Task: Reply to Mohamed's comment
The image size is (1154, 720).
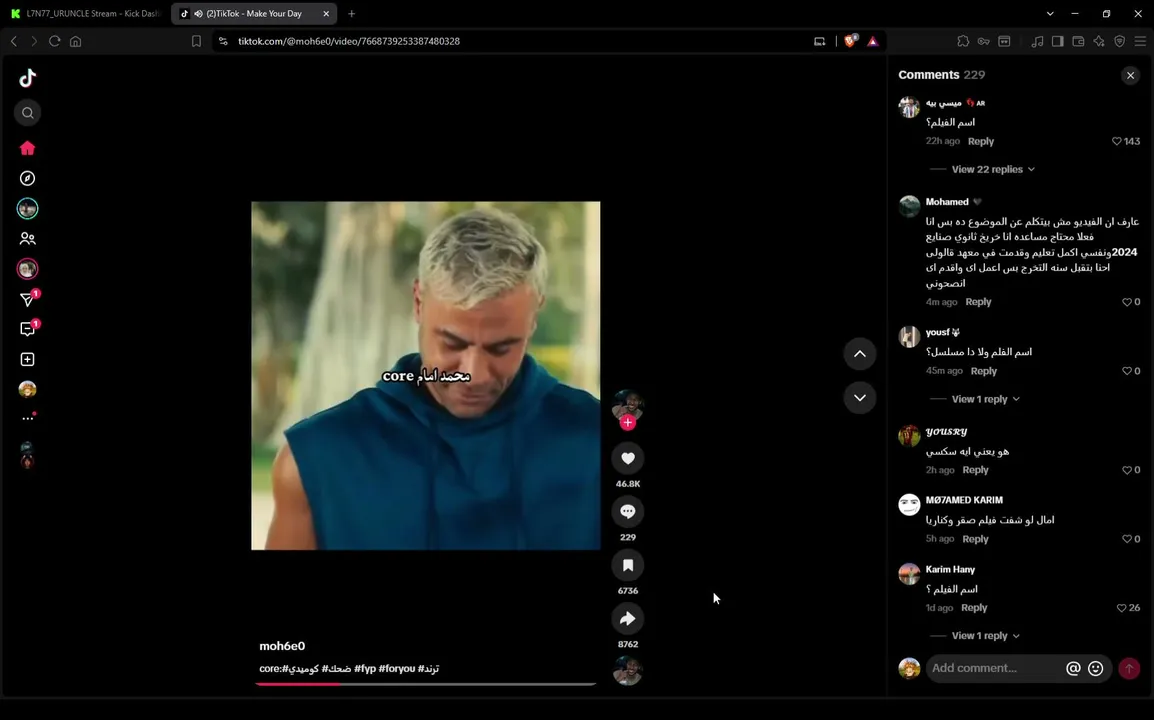Action: pyautogui.click(x=978, y=302)
